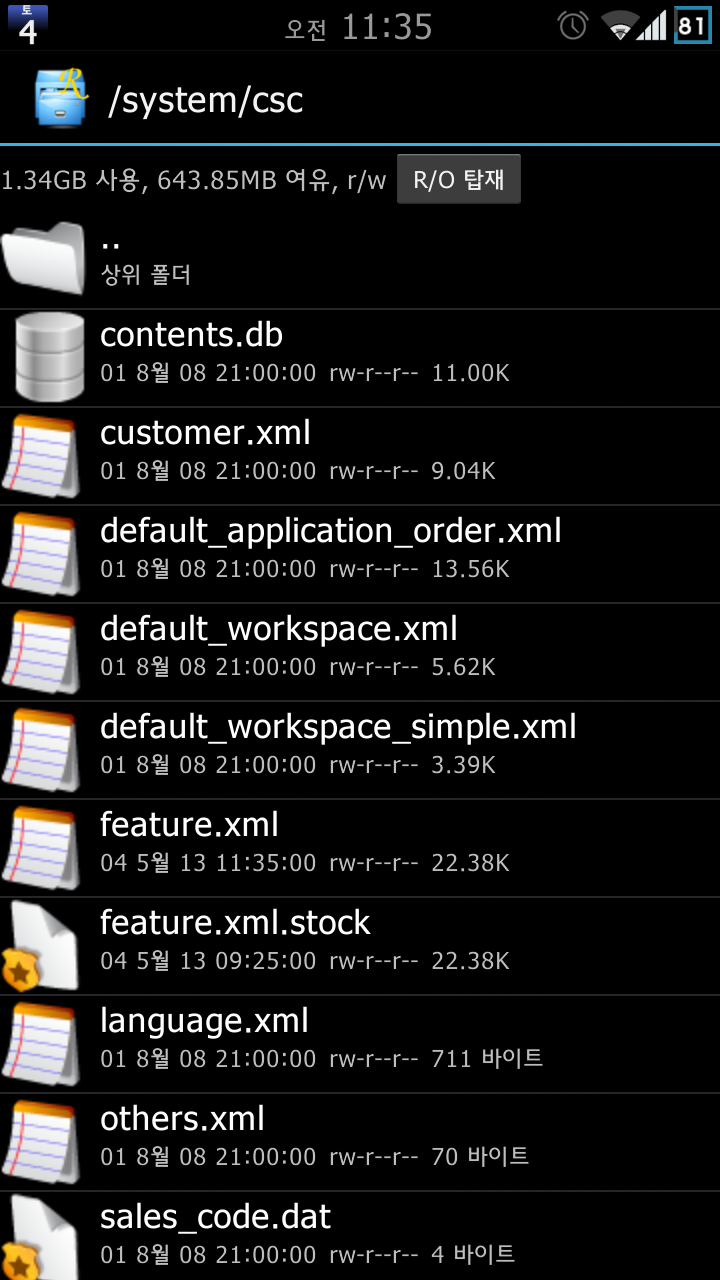Open default_application_order.xml file
720x1280 pixels.
[x=330, y=531]
